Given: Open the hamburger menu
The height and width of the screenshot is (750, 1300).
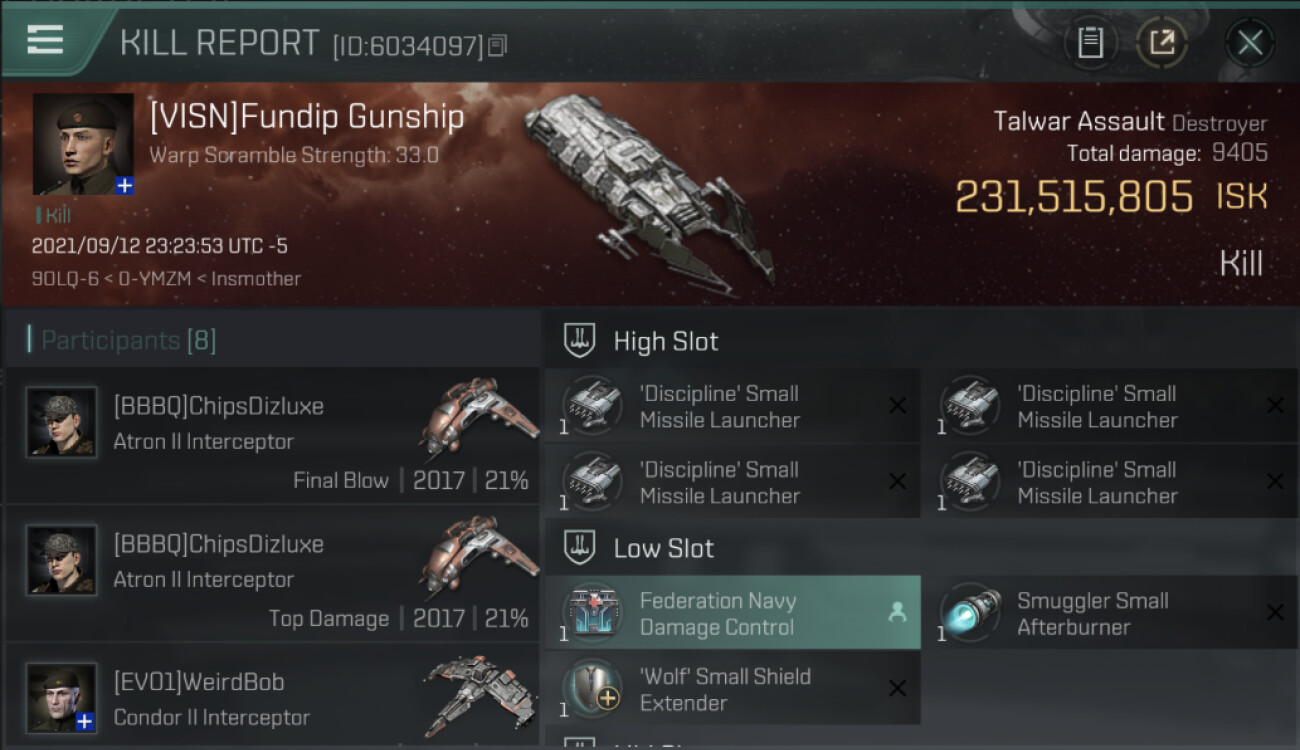Looking at the screenshot, I should click(45, 40).
